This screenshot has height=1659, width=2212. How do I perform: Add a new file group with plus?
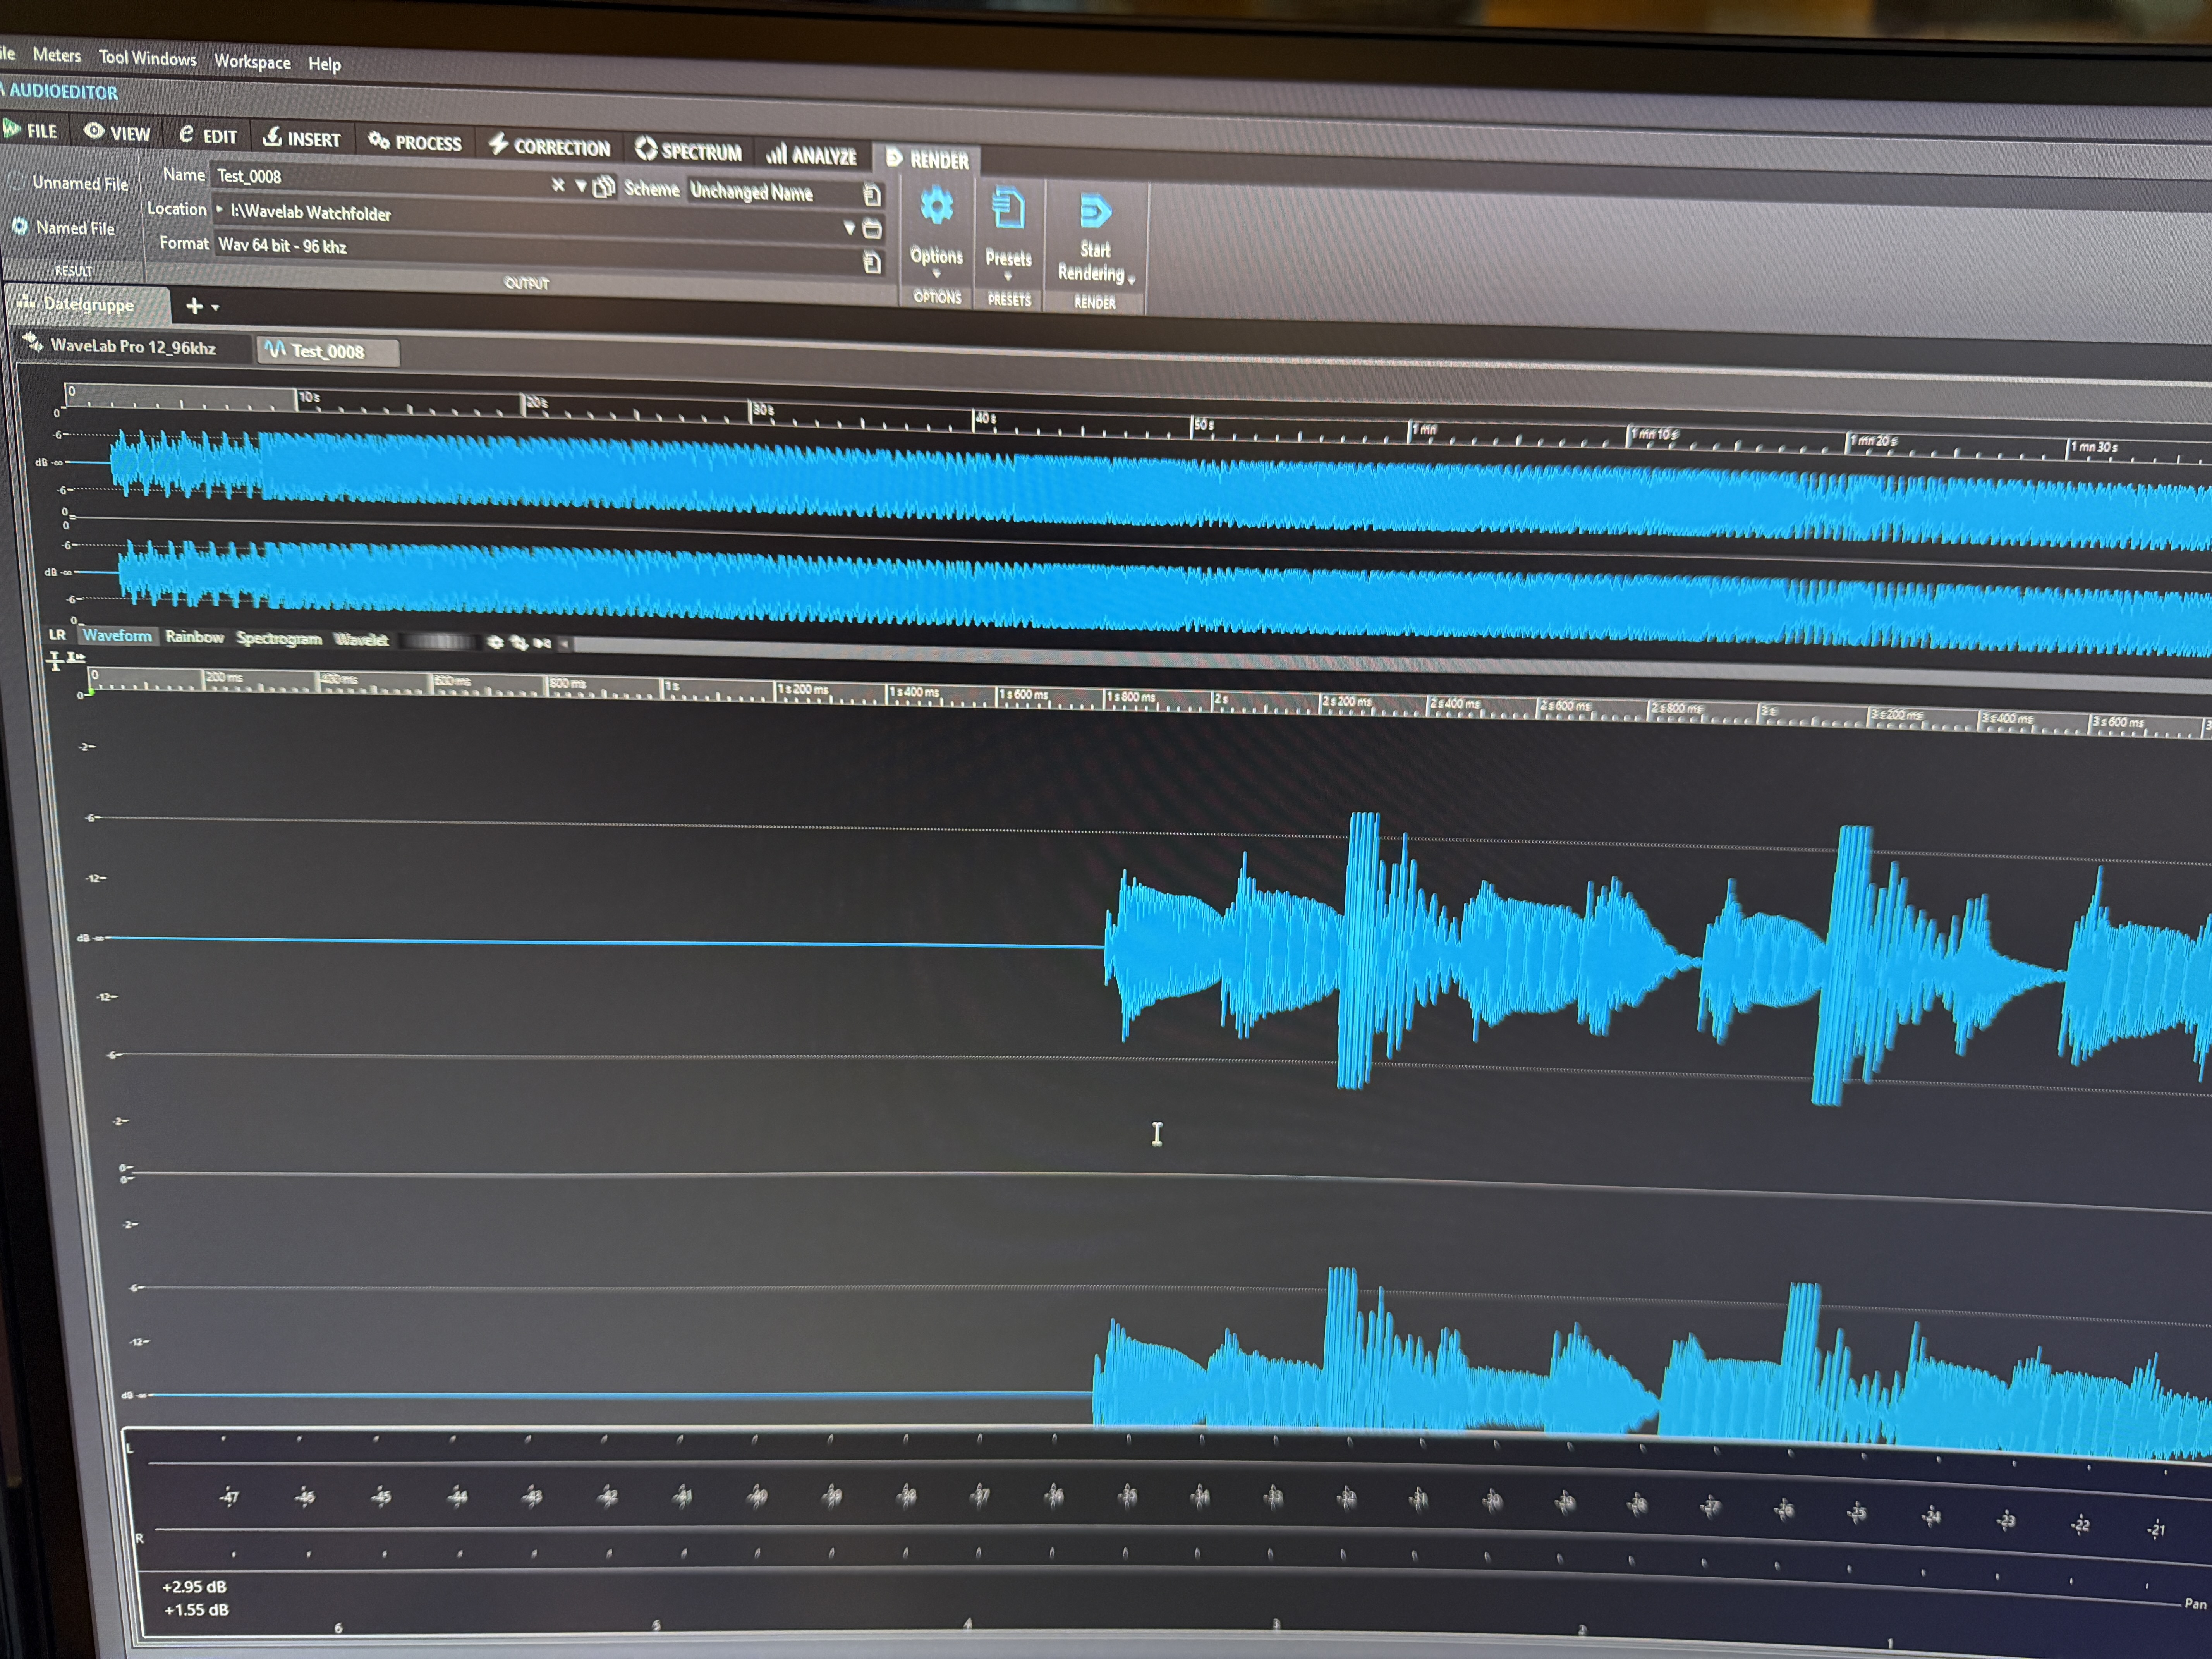coord(194,306)
